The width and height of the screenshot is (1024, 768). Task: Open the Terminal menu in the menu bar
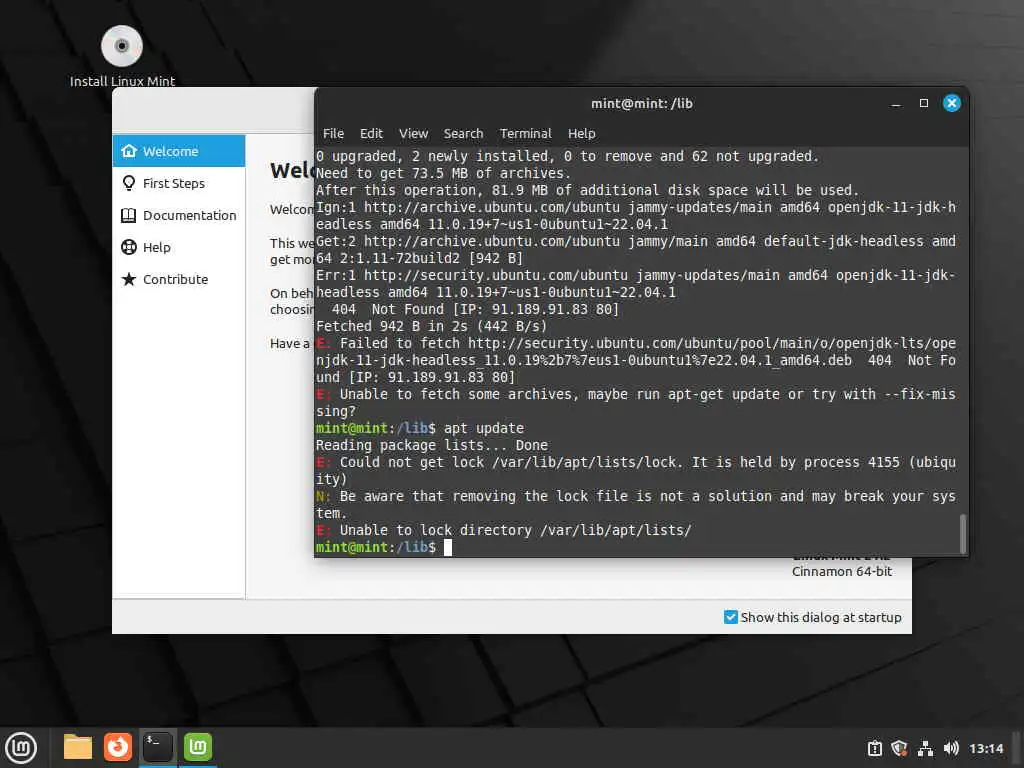526,133
